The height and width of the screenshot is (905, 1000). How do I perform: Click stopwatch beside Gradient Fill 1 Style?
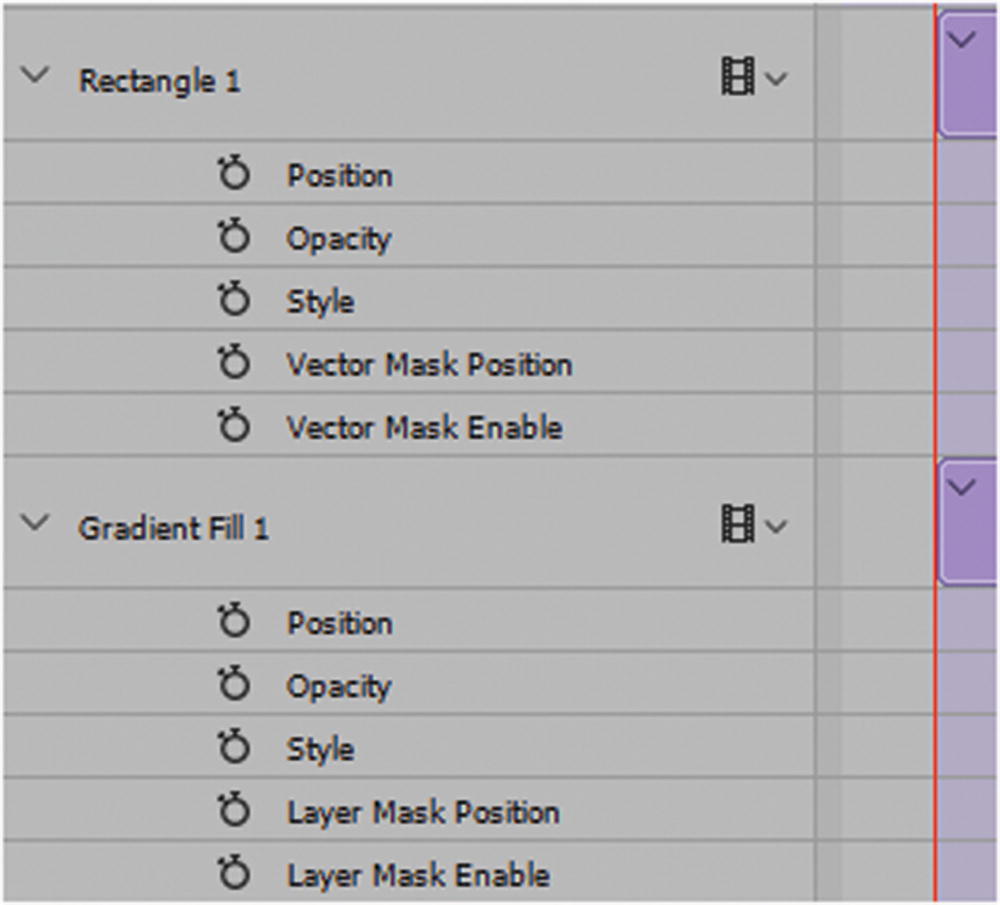click(x=233, y=749)
